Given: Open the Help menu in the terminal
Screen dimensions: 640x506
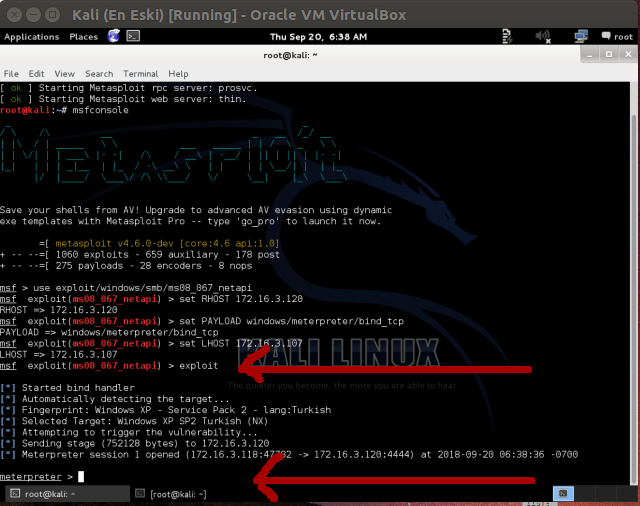Looking at the screenshot, I should coord(178,74).
